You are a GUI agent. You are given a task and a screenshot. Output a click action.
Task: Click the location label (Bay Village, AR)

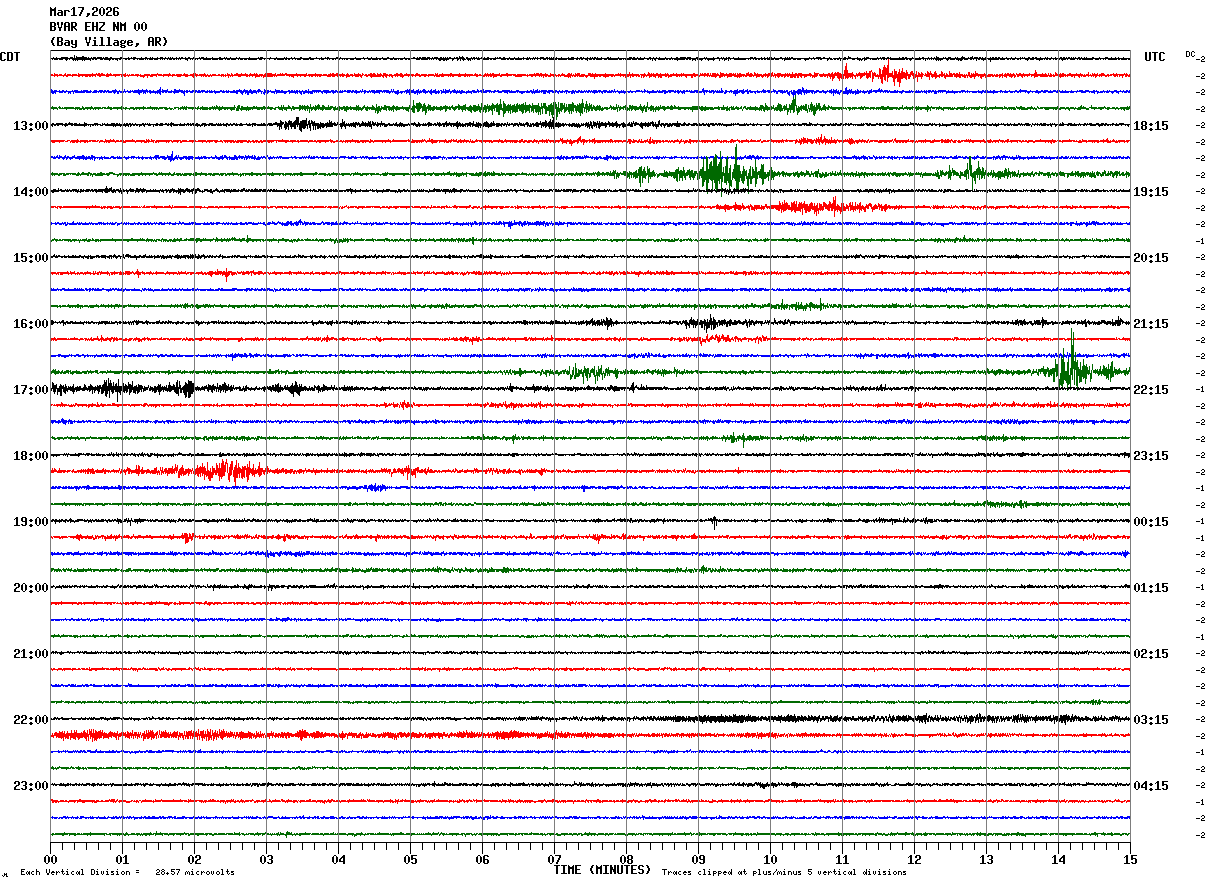pyautogui.click(x=109, y=42)
